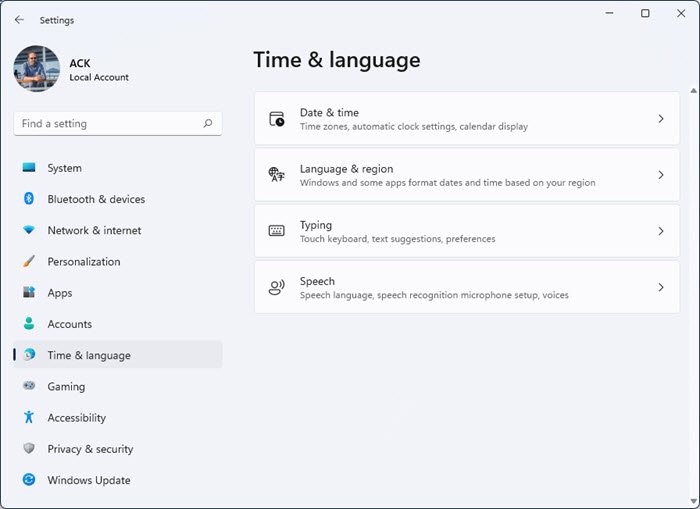Viewport: 700px width, 509px height.
Task: Click the Gaming controller icon
Action: (29, 387)
